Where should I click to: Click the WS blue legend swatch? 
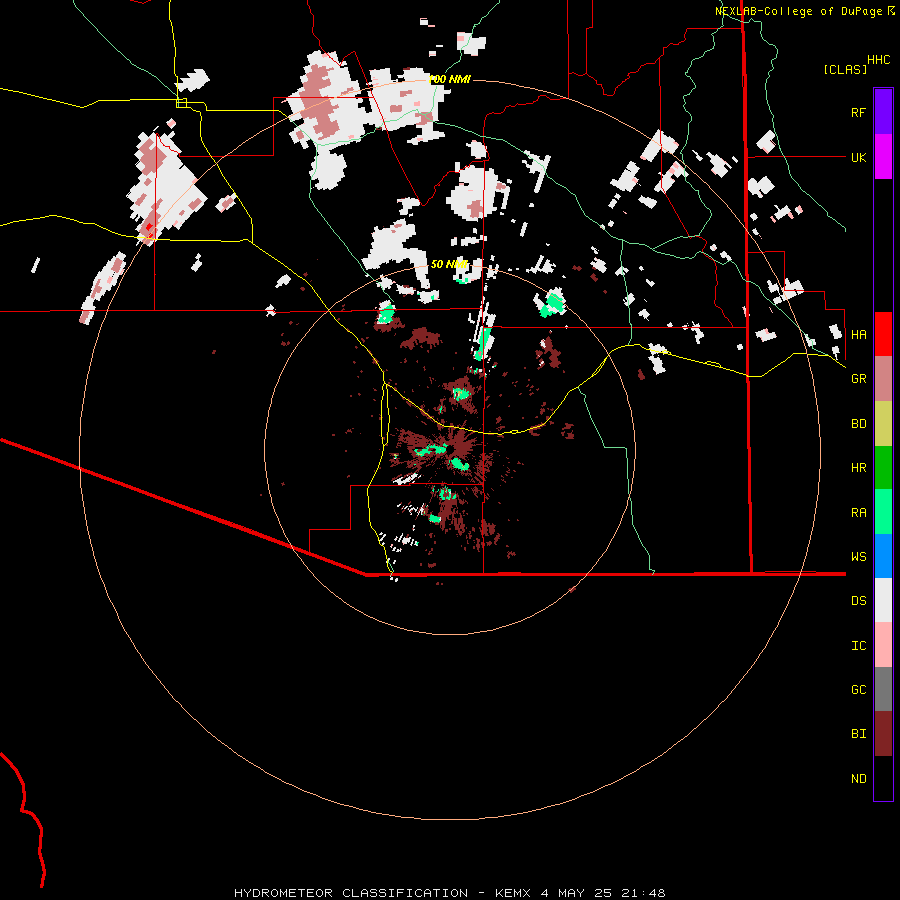tap(883, 556)
